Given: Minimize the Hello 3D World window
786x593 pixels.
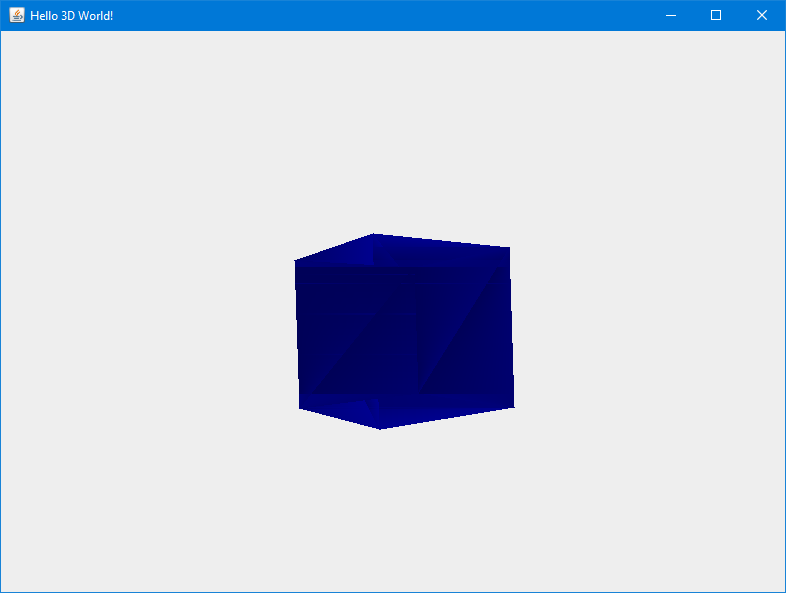Looking at the screenshot, I should 671,16.
